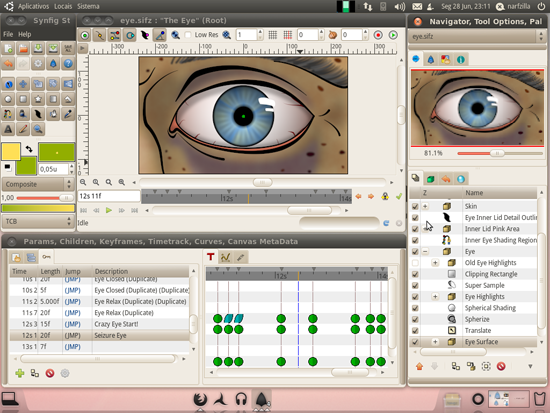The width and height of the screenshot is (550, 413).
Task: Uncheck Inner Lid Pink Area checkbox
Action: click(415, 229)
